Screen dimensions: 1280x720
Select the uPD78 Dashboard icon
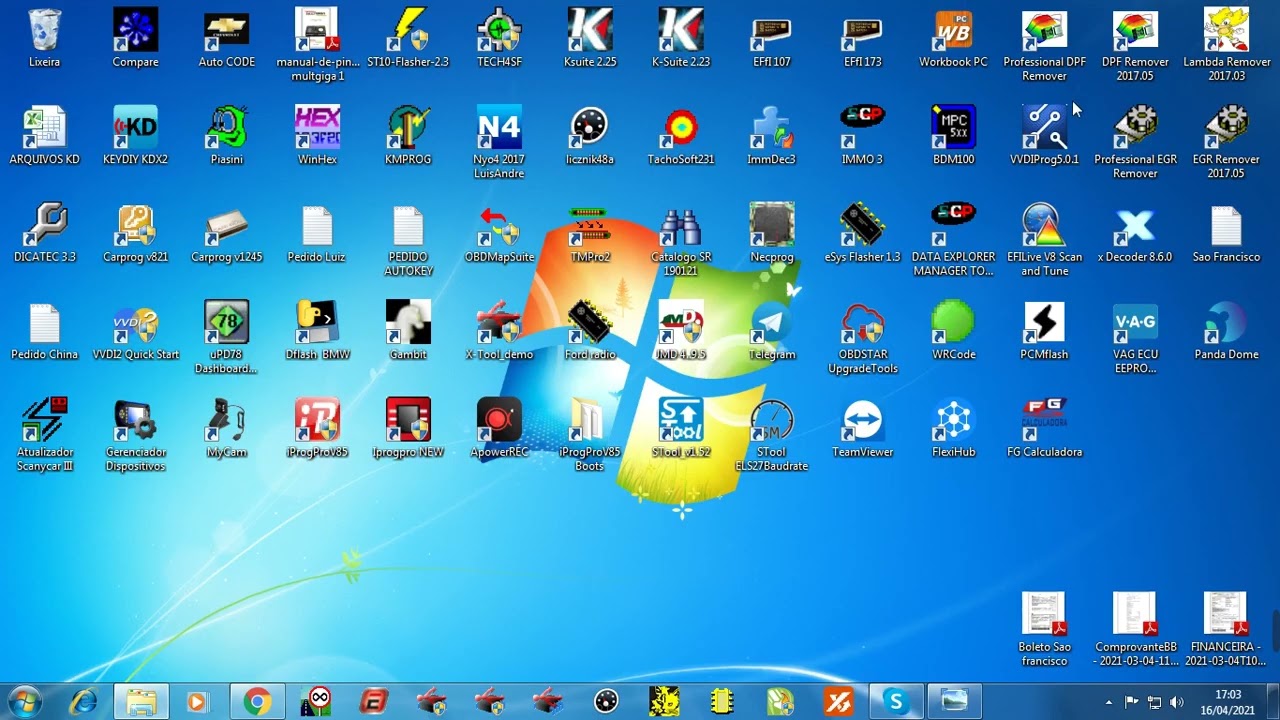click(x=227, y=322)
